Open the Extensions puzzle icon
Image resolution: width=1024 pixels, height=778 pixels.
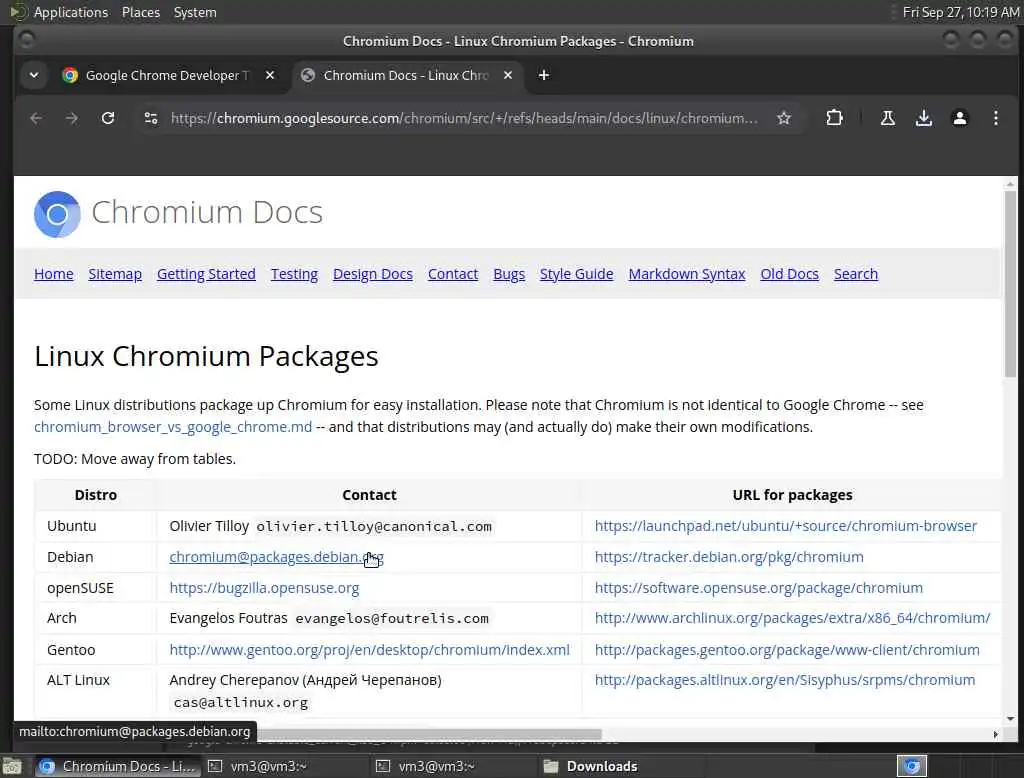click(834, 118)
